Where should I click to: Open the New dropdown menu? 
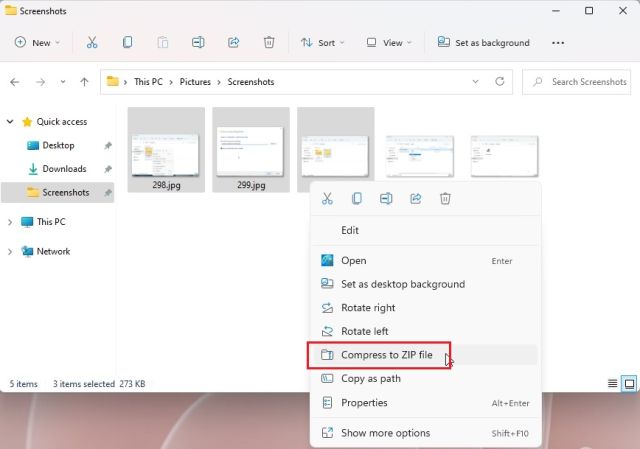tap(38, 43)
